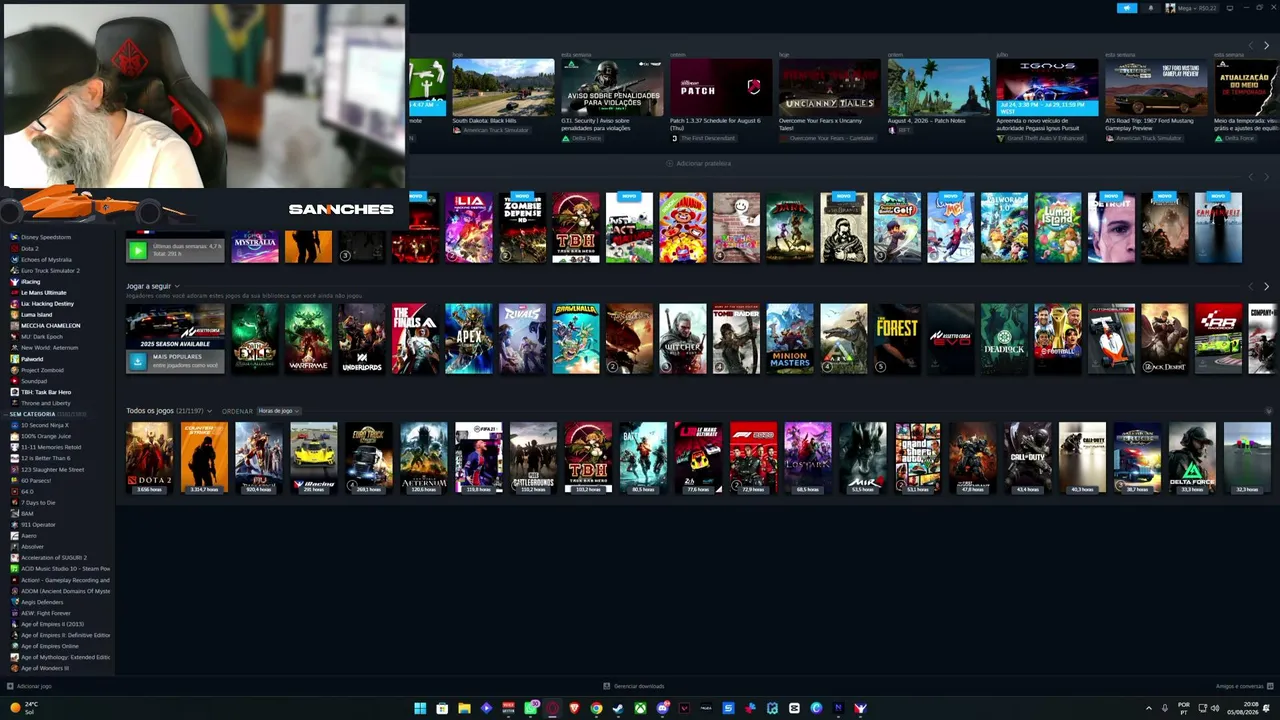
Task: Open Warframe cover in 'Jogar a seguir'
Action: pyautogui.click(x=308, y=338)
